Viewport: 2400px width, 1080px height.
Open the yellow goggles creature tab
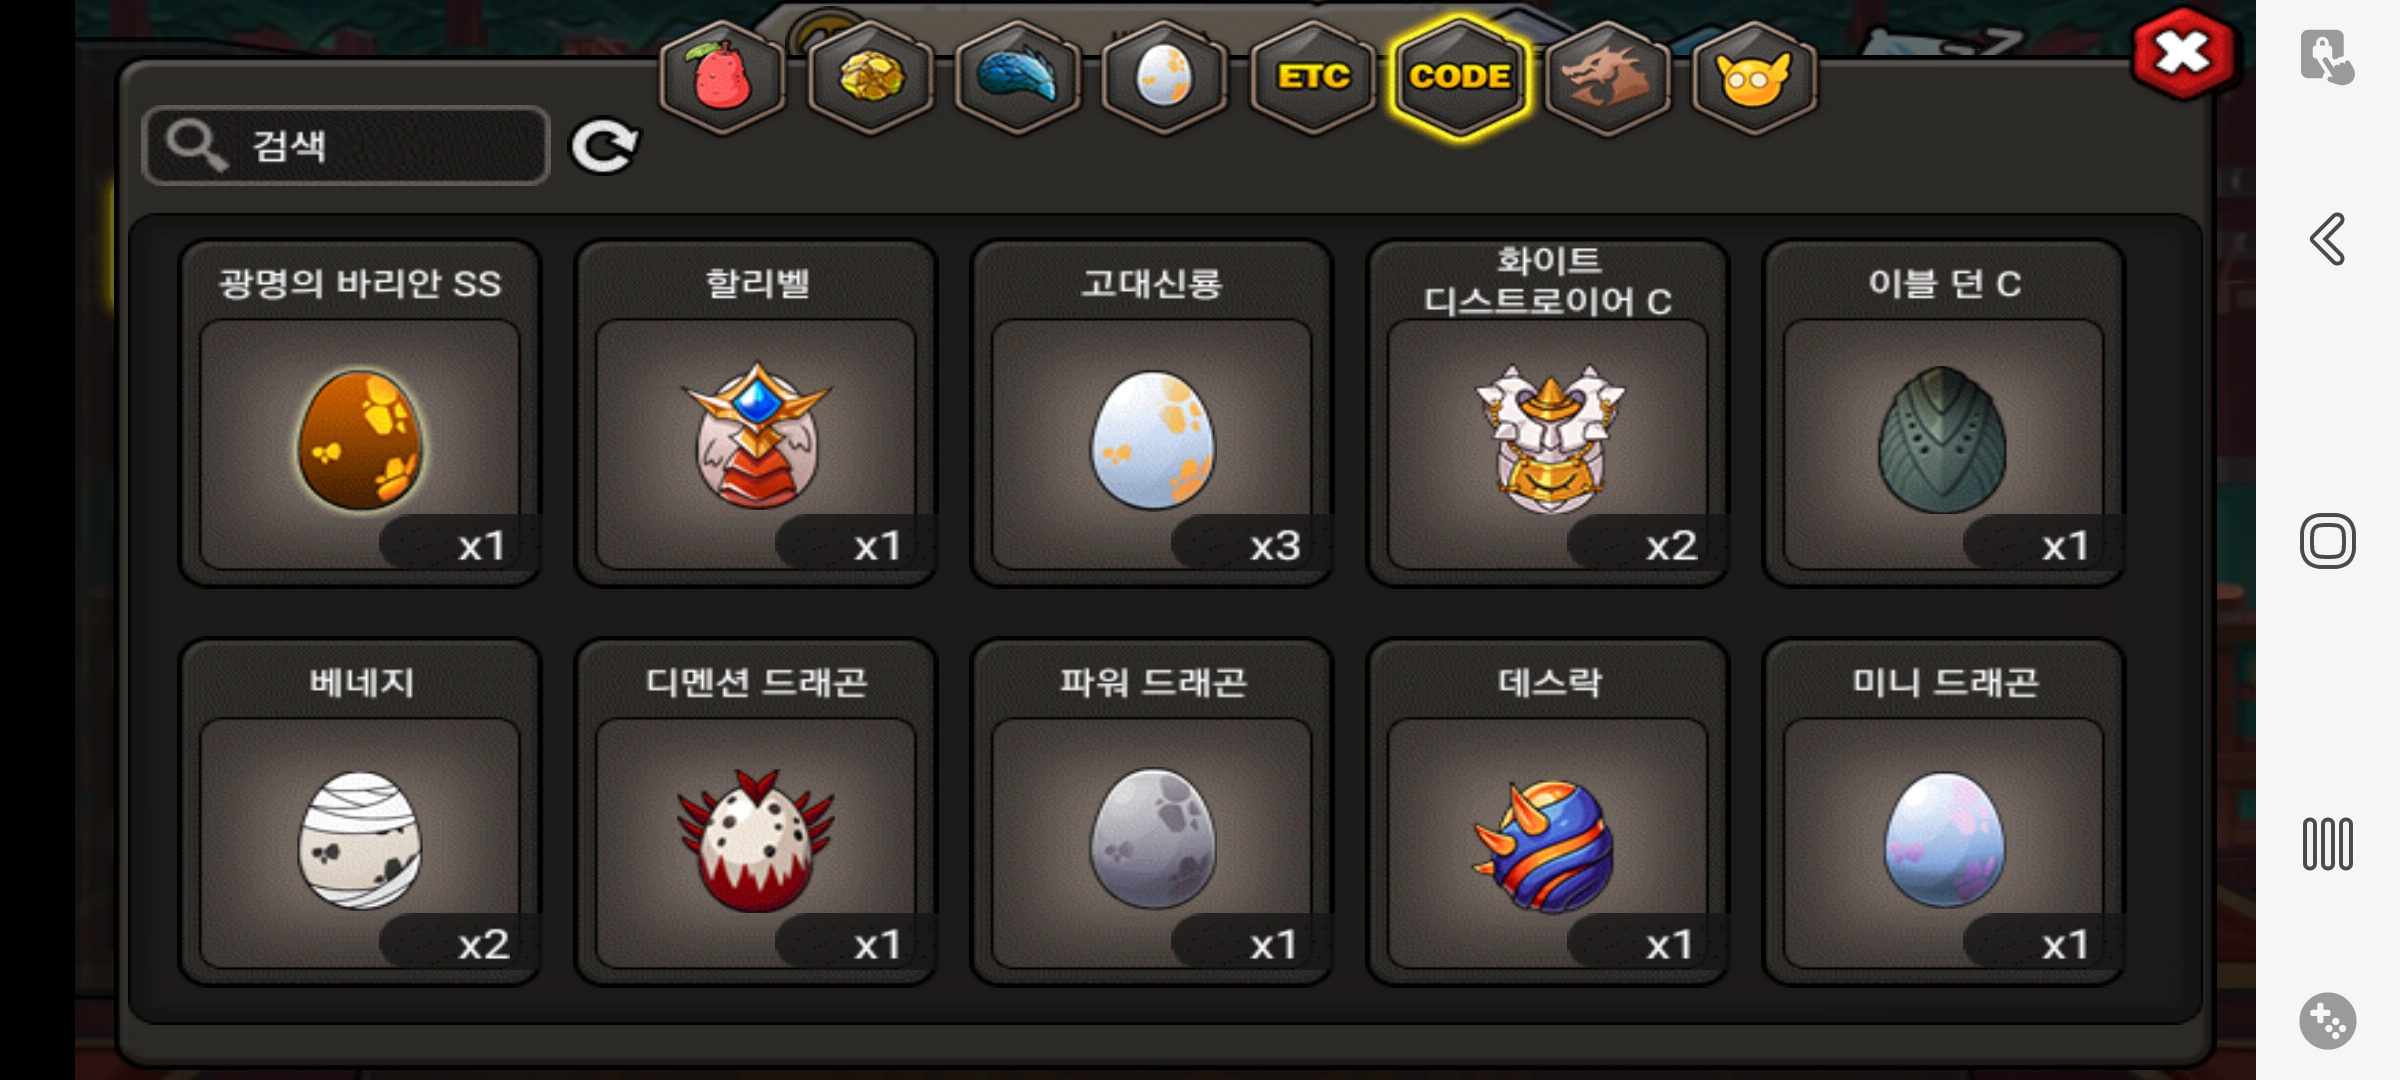point(1754,78)
